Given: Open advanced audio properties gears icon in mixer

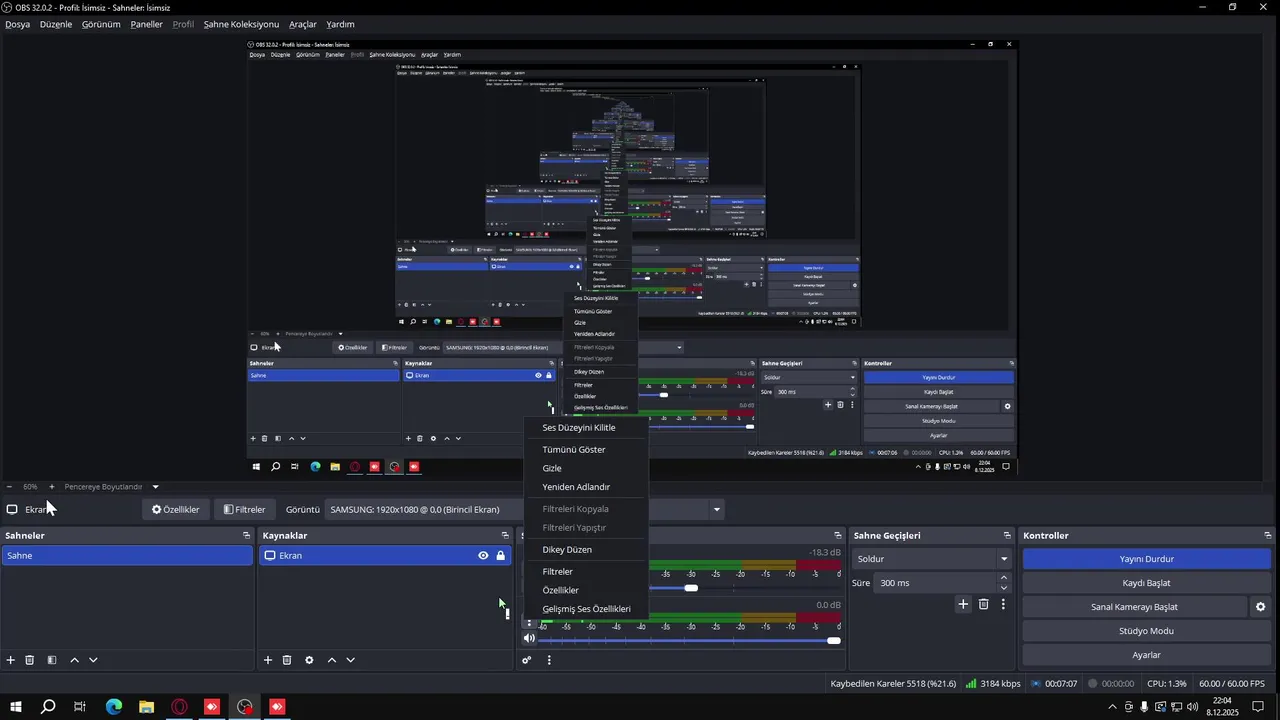Looking at the screenshot, I should click(x=527, y=660).
